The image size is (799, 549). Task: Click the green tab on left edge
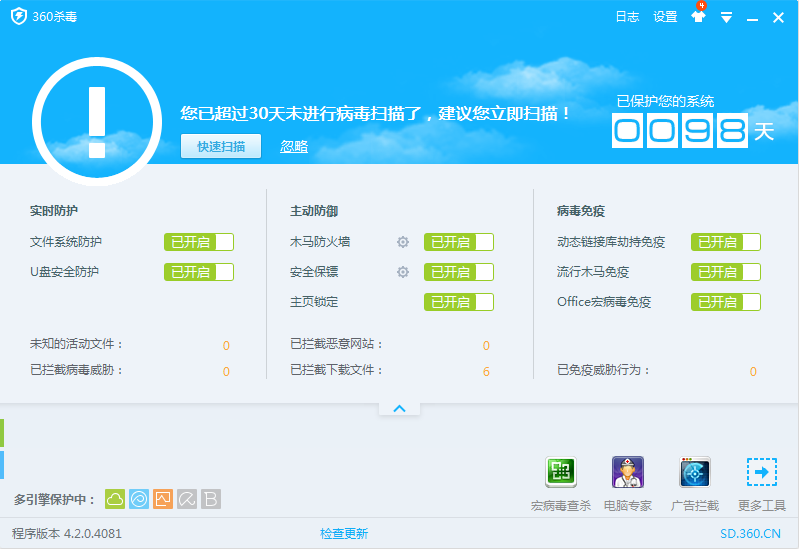[x=2, y=433]
